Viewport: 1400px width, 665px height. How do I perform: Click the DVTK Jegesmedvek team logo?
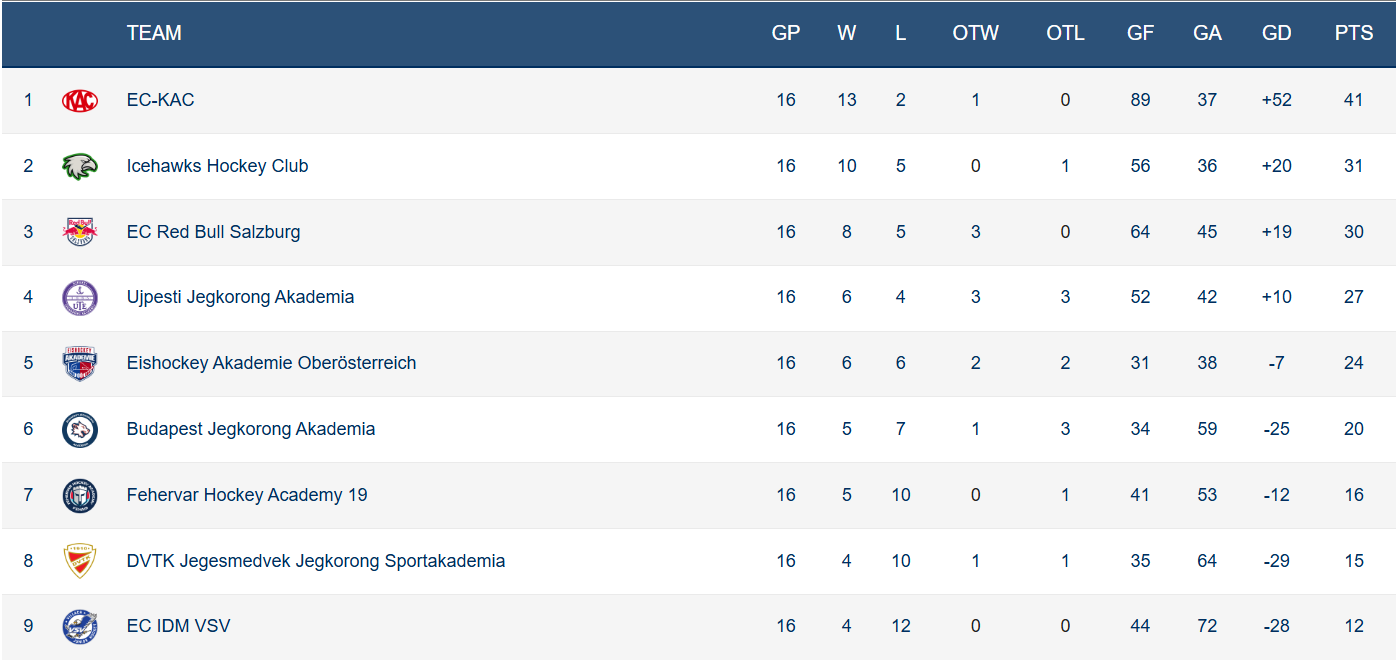coord(80,561)
